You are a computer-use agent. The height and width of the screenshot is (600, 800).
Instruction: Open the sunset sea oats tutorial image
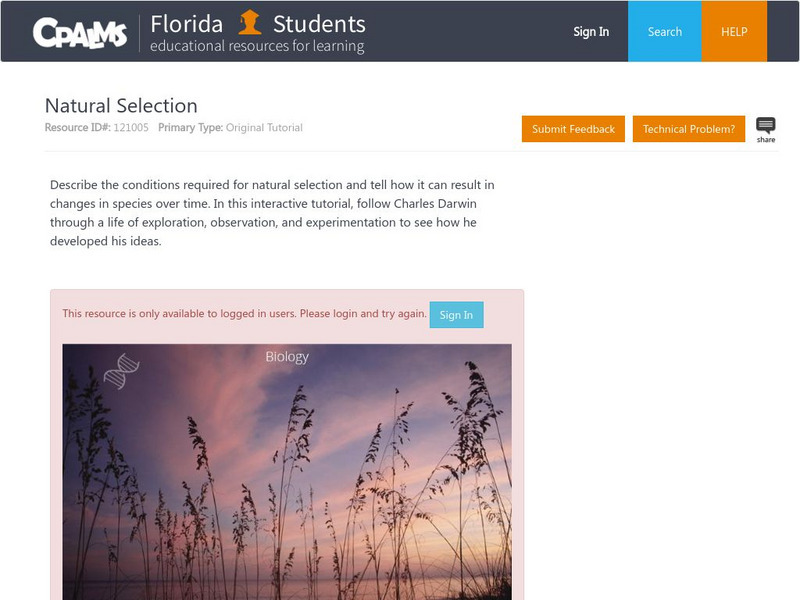click(287, 480)
